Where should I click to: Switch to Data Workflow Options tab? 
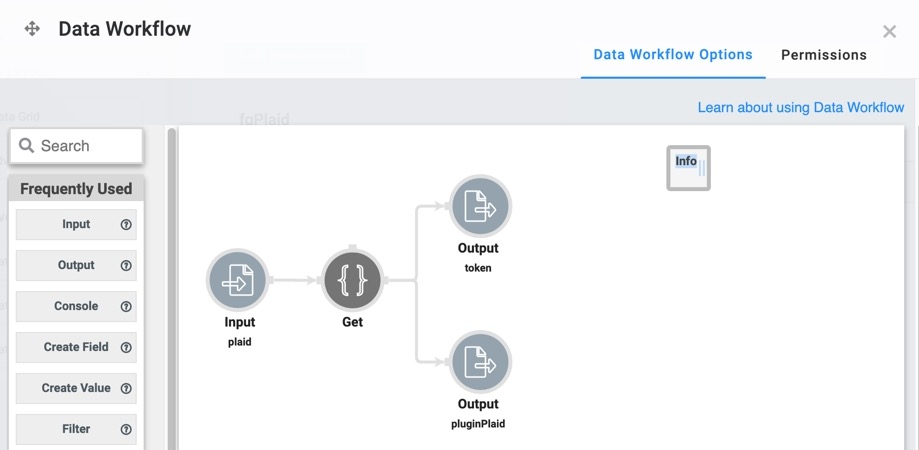click(x=673, y=54)
